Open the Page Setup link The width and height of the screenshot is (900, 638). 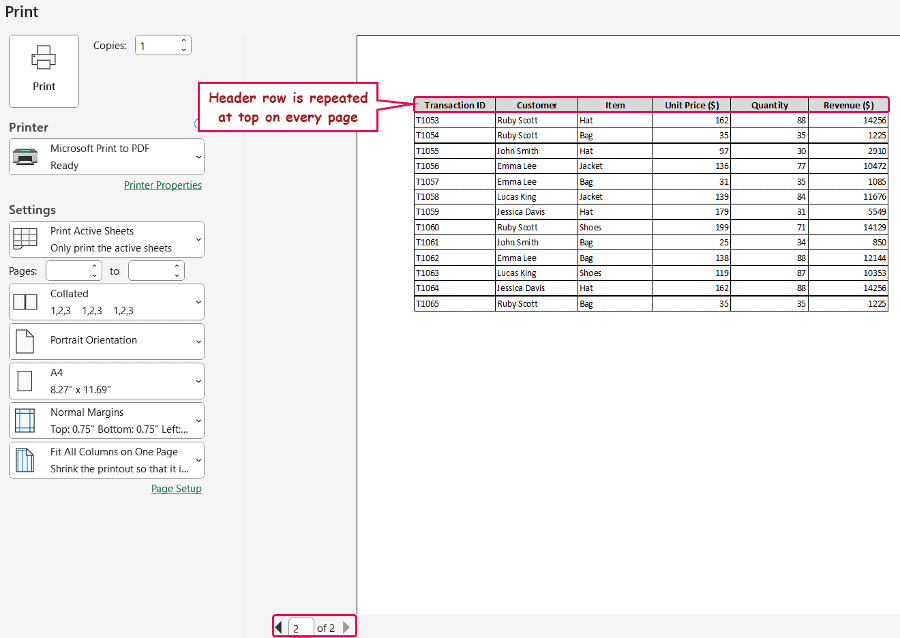[176, 488]
